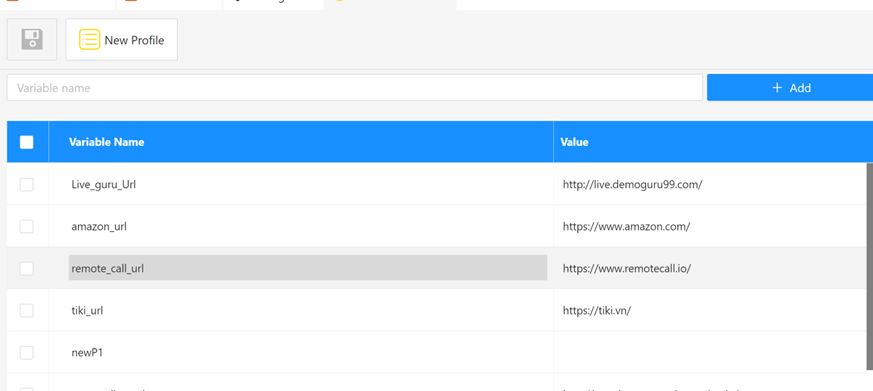This screenshot has width=873, height=391.
Task: Click the remote_call_url name field
Action: tap(308, 268)
